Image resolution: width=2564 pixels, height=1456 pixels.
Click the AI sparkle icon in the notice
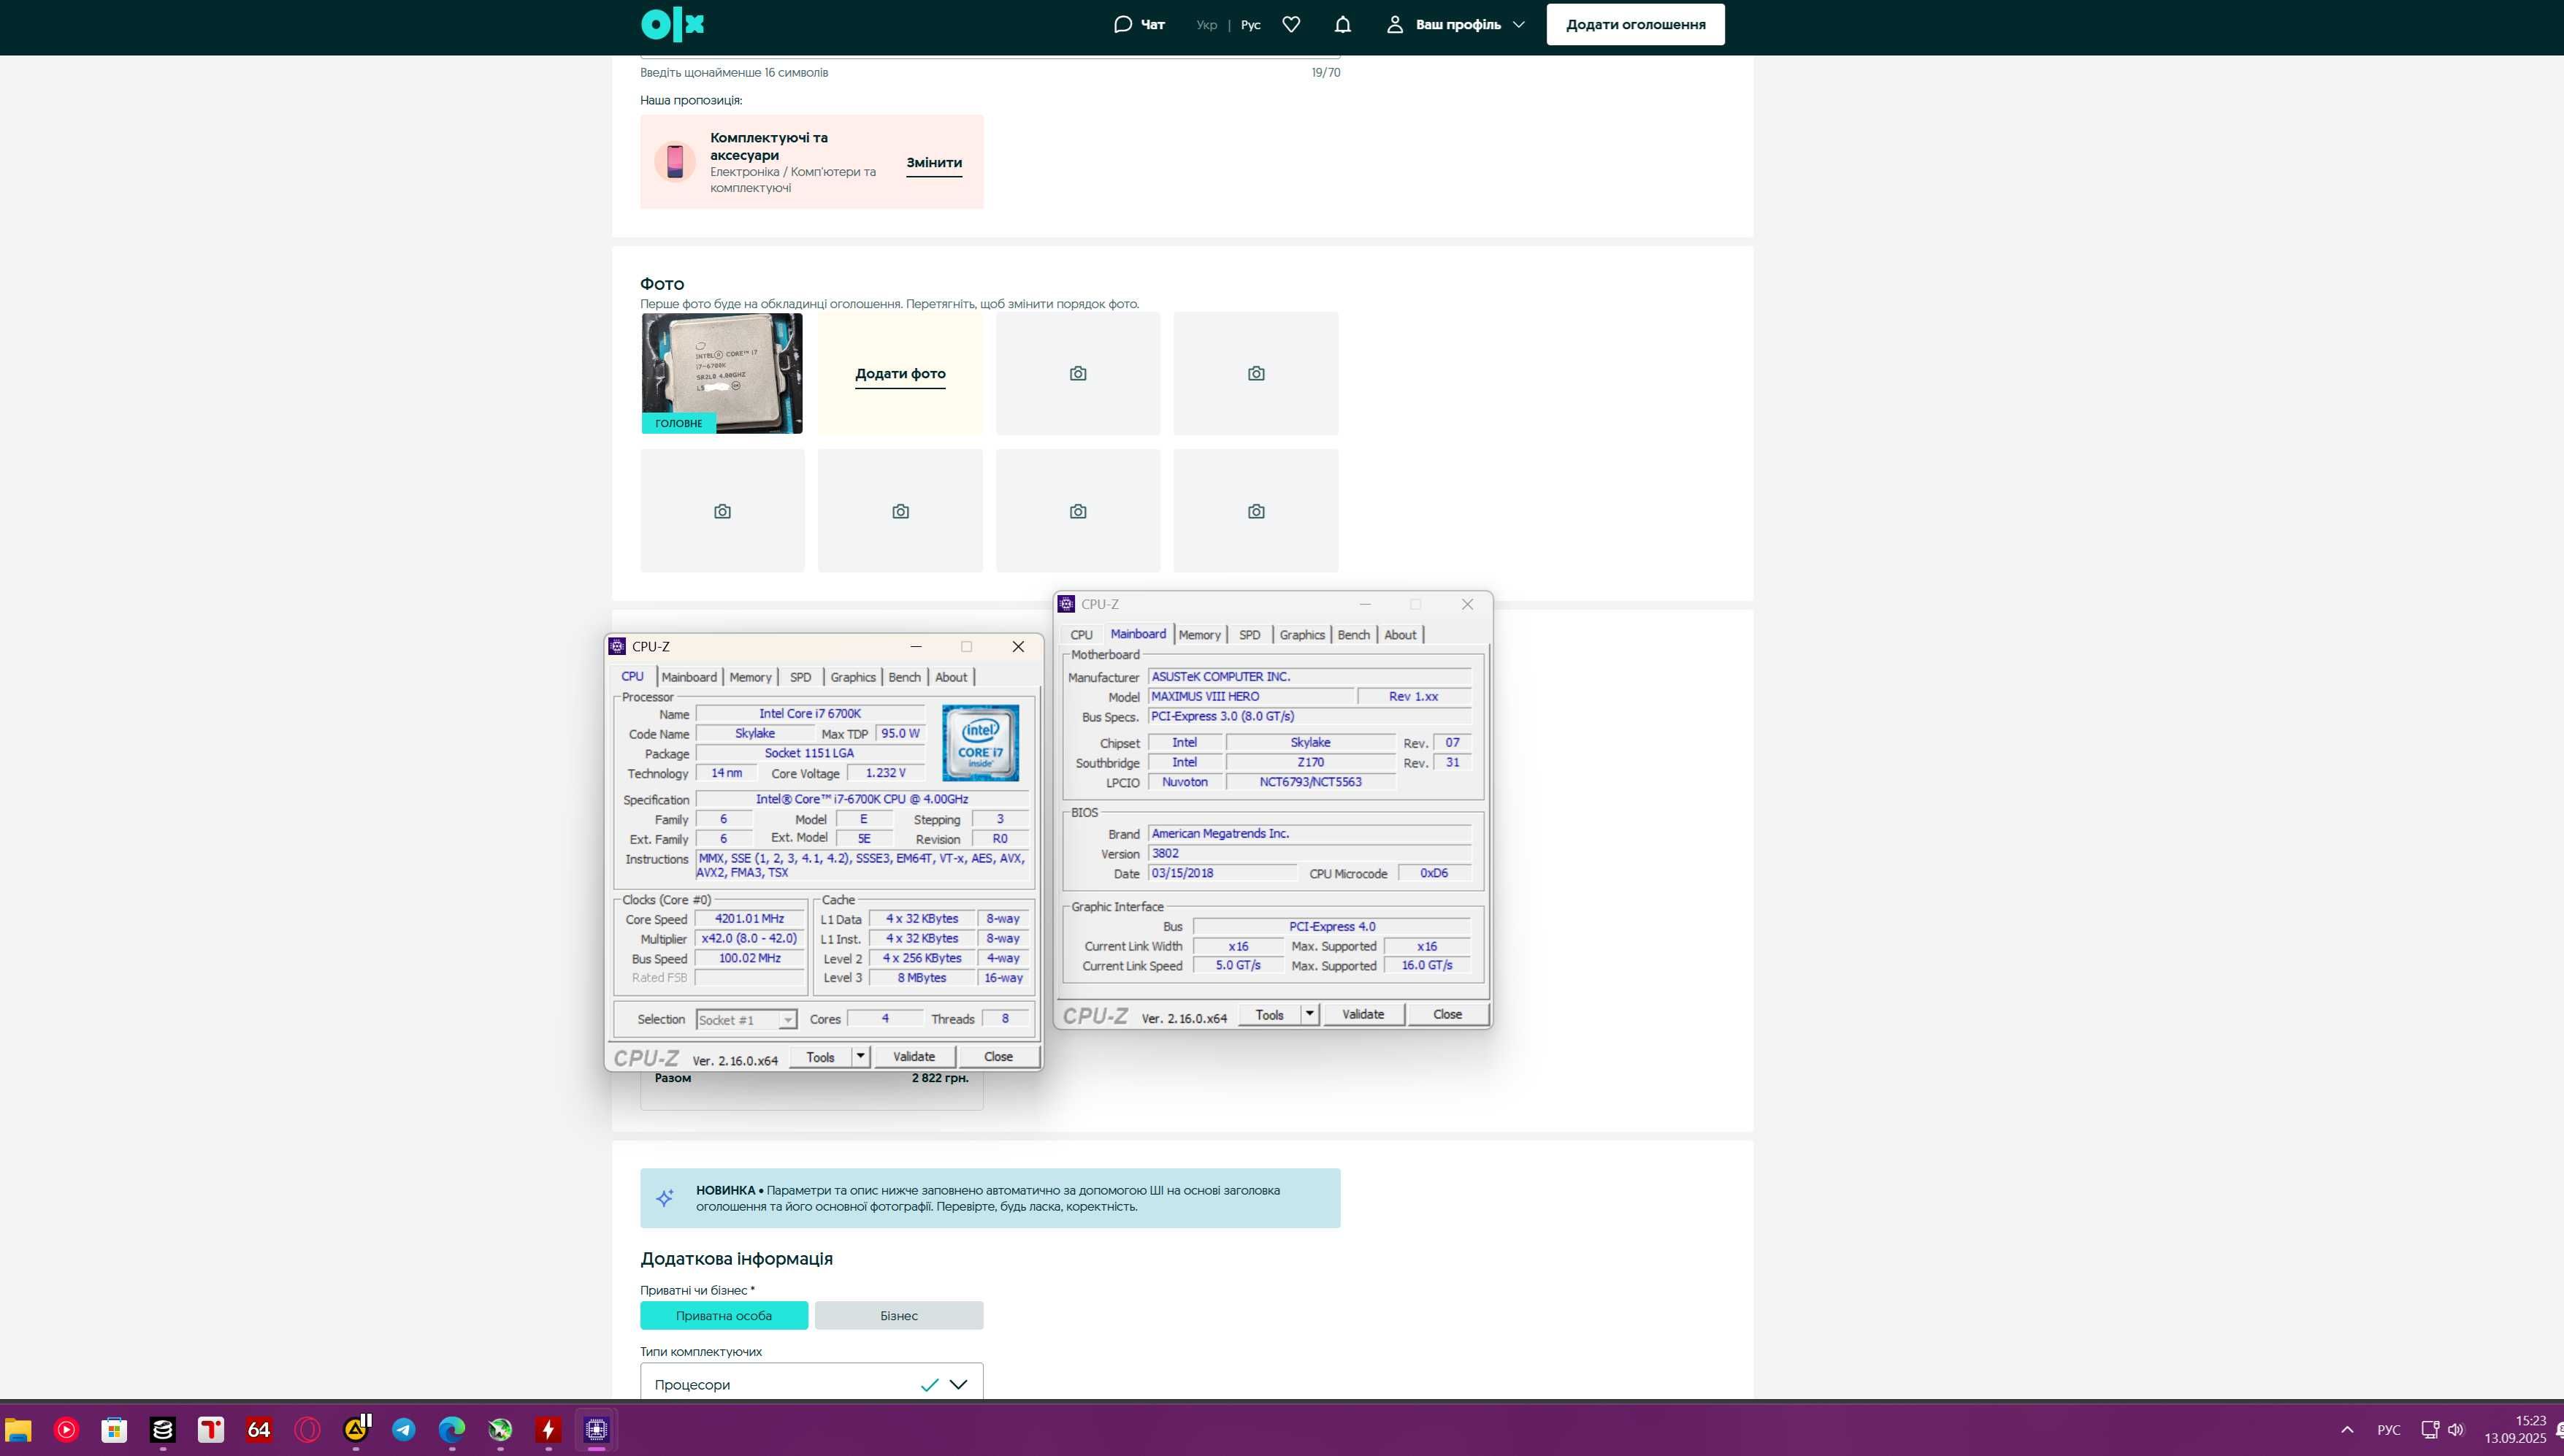[665, 1197]
